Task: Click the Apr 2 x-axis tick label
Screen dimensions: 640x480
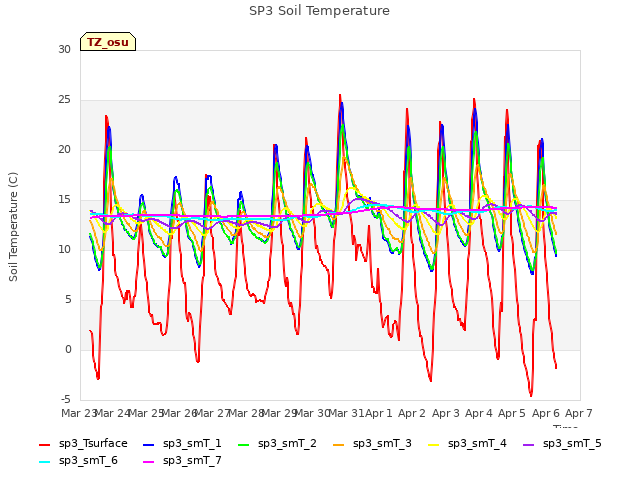Action: coord(412,413)
